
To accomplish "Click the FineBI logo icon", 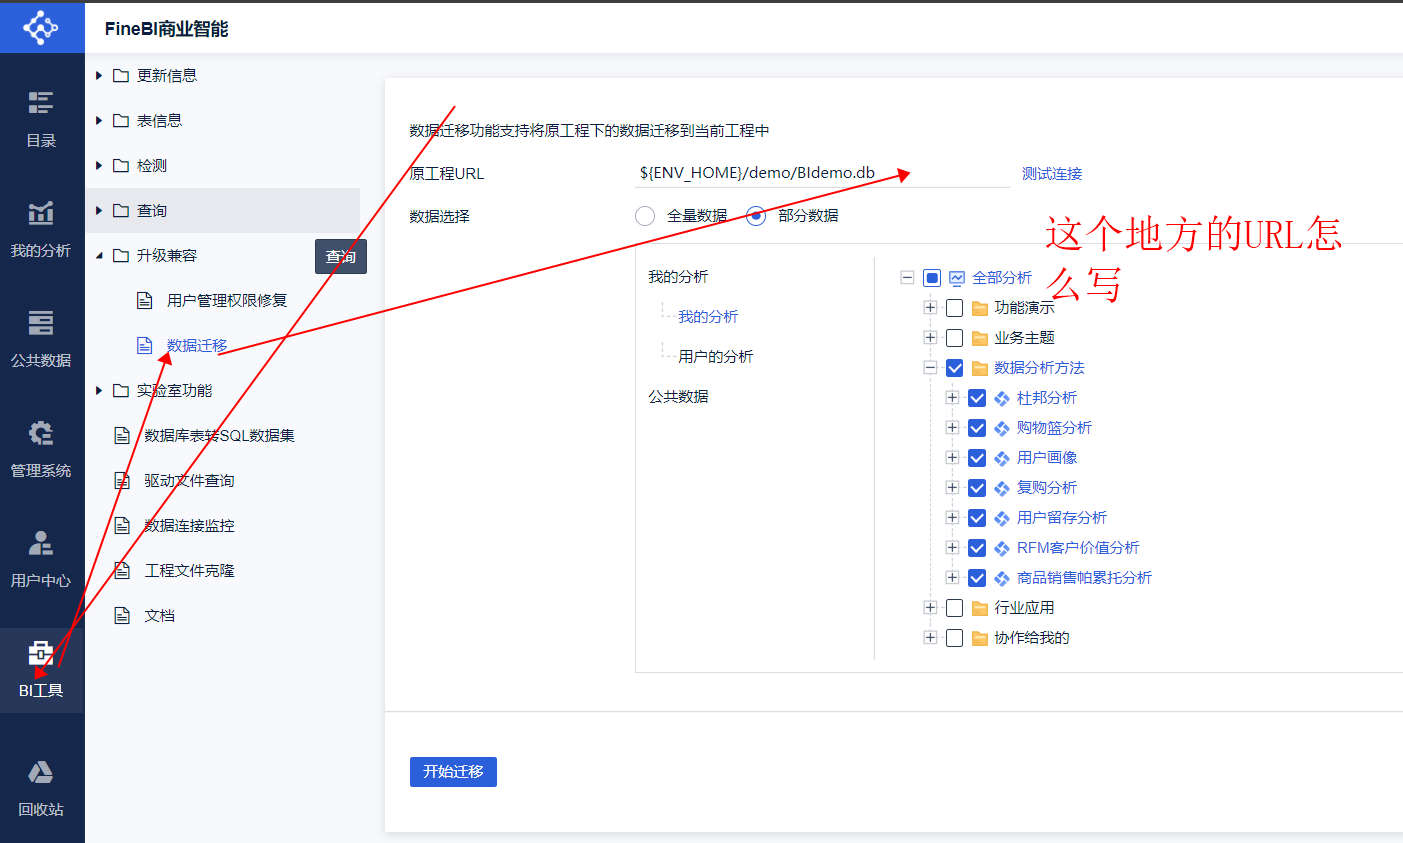I will [x=41, y=27].
